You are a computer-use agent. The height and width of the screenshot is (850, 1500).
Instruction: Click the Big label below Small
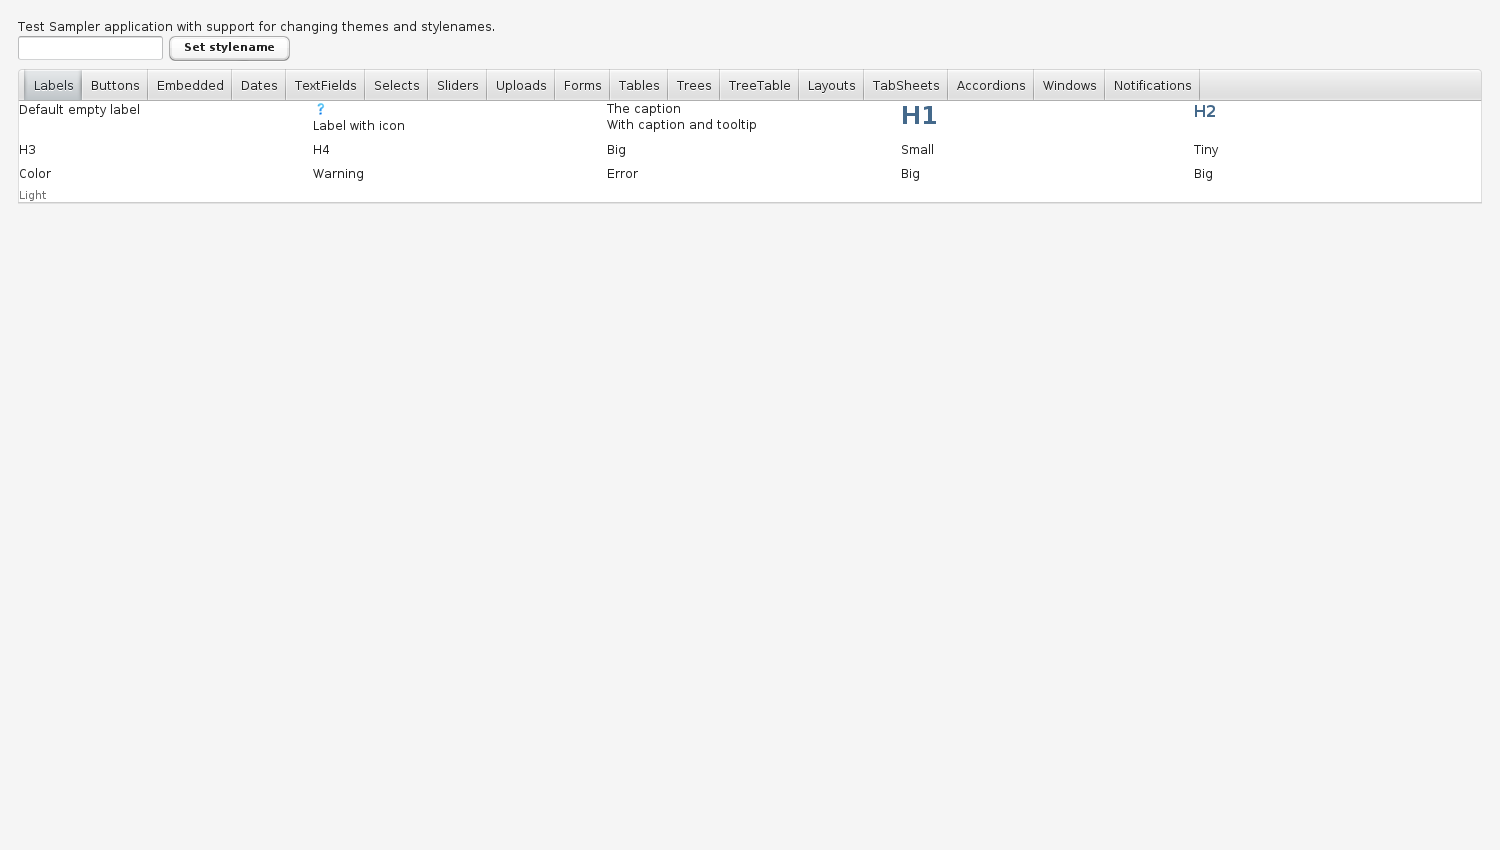tap(910, 174)
